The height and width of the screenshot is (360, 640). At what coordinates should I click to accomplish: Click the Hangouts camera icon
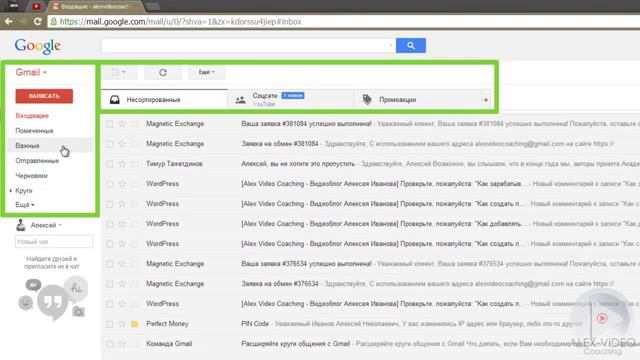(78, 312)
